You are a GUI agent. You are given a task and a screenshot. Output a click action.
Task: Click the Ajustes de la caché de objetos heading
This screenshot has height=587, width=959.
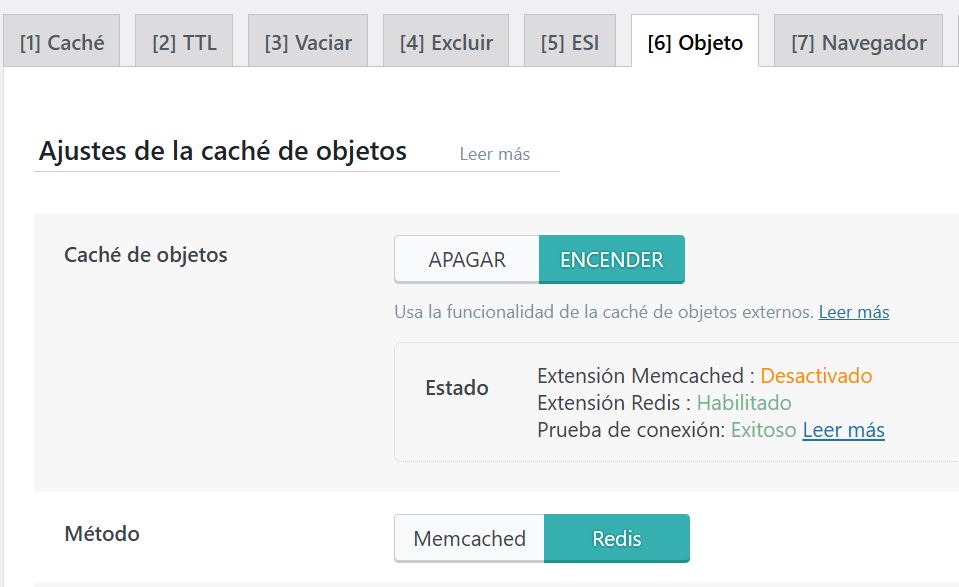point(222,151)
